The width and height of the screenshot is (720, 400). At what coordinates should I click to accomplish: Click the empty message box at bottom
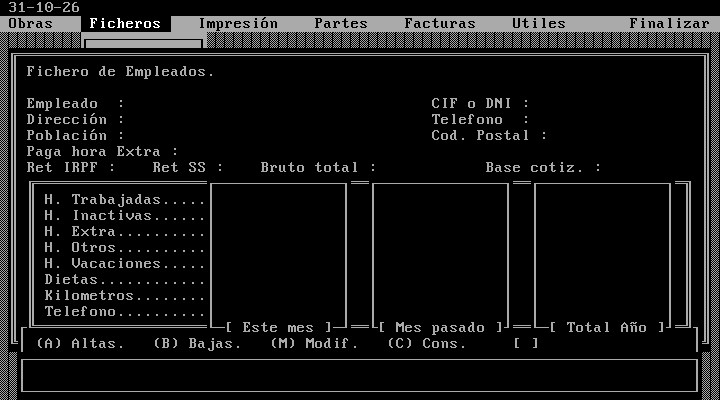[360, 376]
